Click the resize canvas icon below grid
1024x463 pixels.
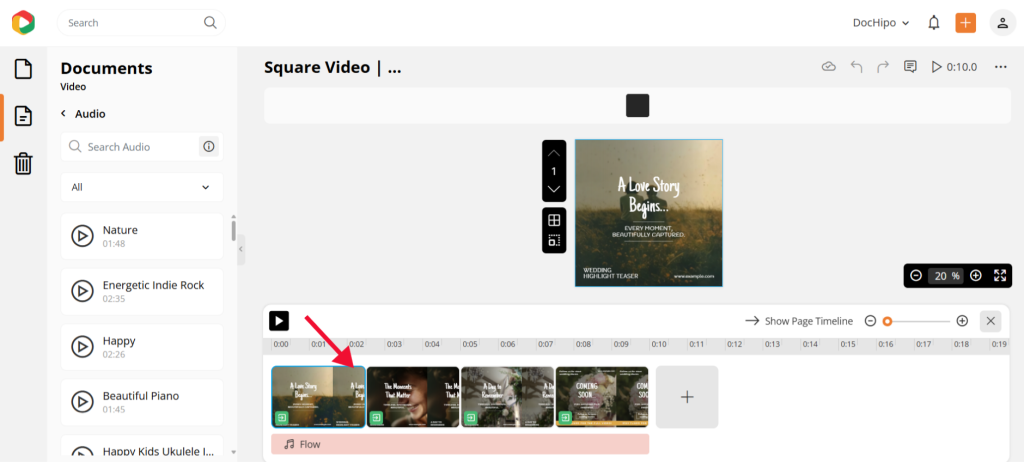(x=554, y=240)
